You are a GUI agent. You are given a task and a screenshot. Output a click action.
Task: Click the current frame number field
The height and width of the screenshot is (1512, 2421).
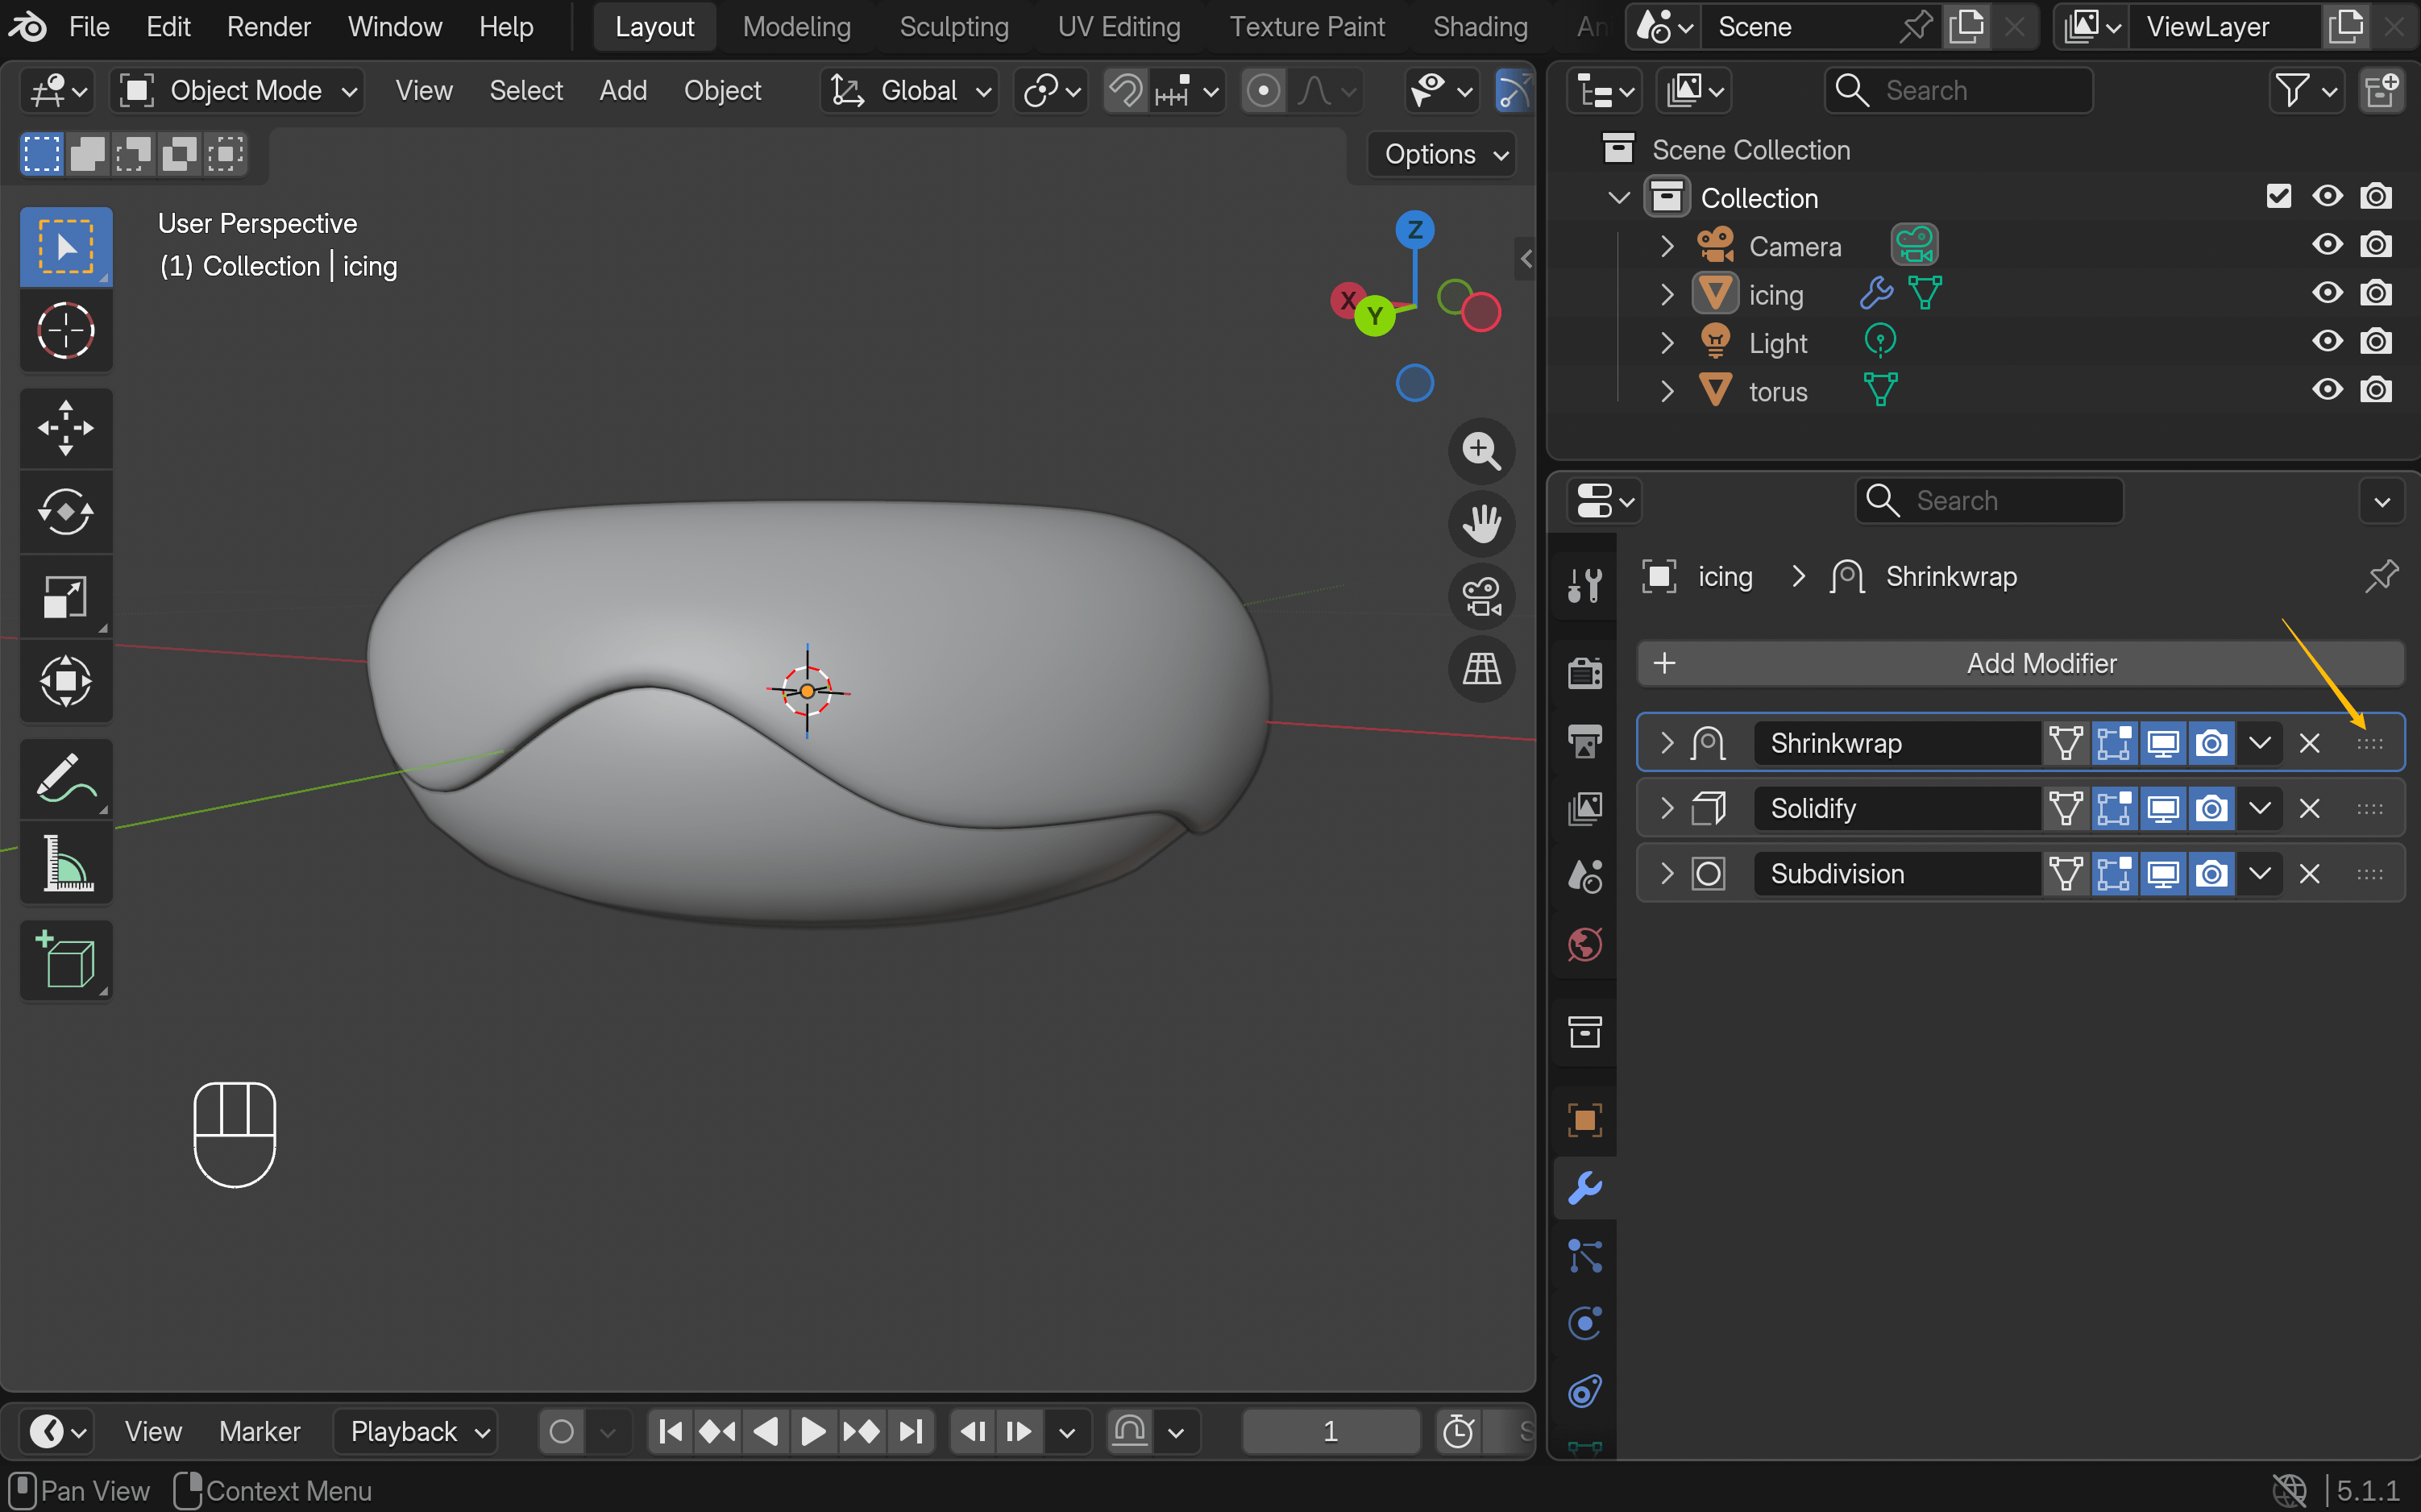click(x=1330, y=1432)
